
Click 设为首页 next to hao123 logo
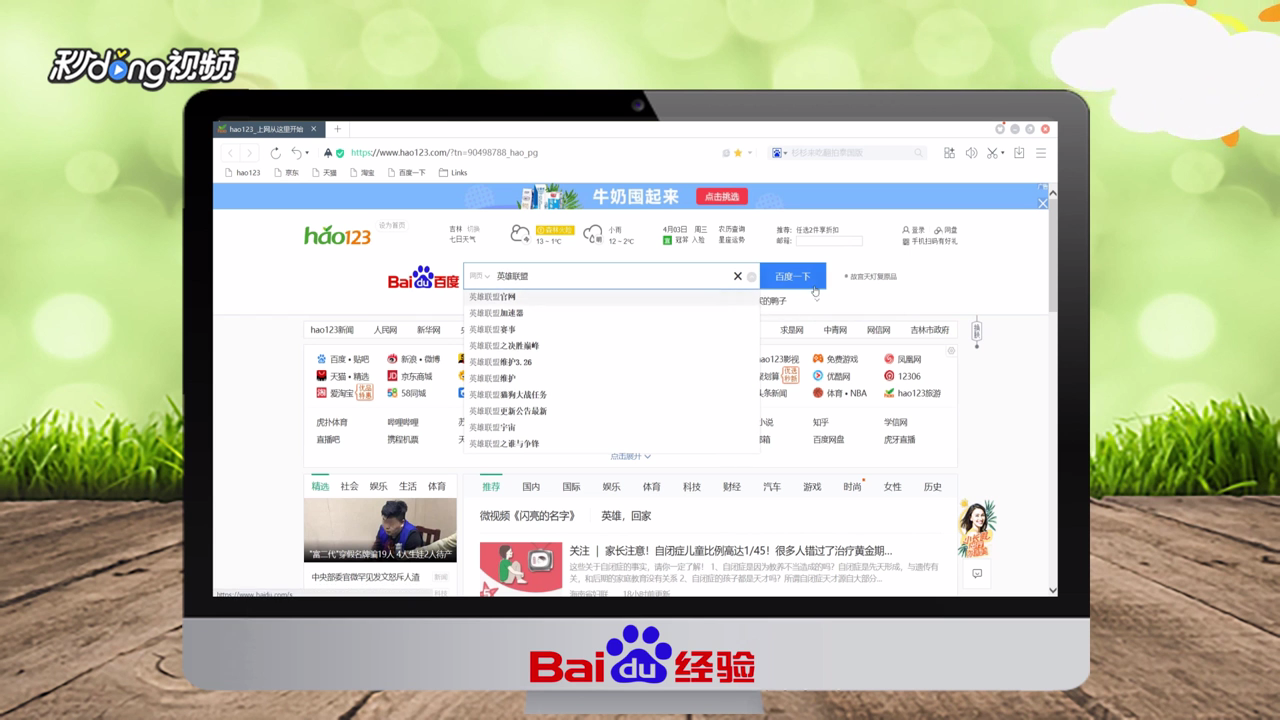(392, 226)
